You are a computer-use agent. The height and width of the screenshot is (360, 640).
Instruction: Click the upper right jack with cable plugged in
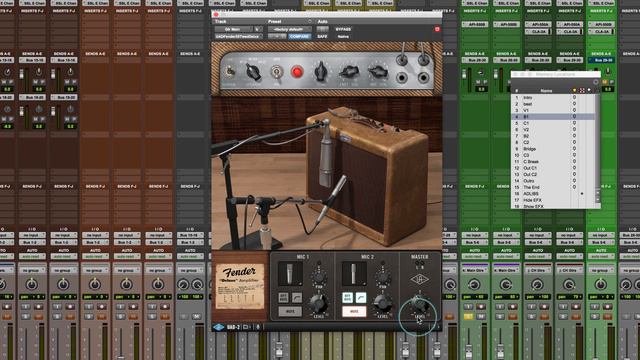point(424,60)
